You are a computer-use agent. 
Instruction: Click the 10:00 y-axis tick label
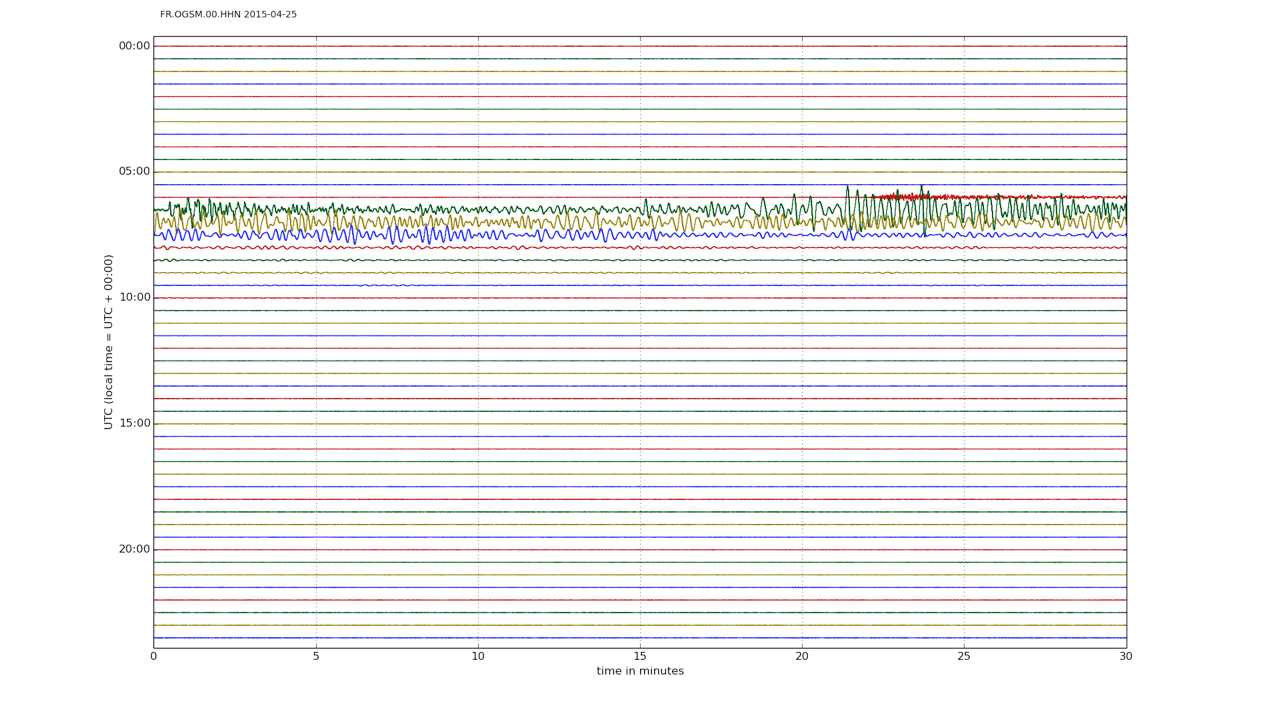(x=134, y=298)
